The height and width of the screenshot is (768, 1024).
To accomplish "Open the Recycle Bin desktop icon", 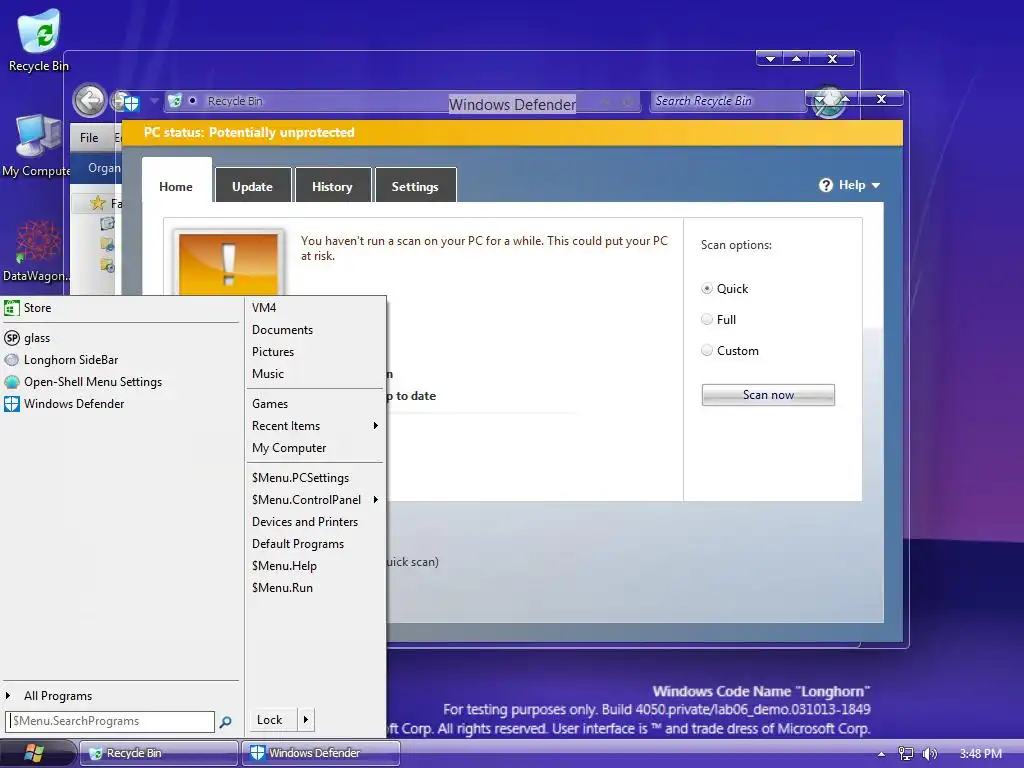I will pos(39,39).
